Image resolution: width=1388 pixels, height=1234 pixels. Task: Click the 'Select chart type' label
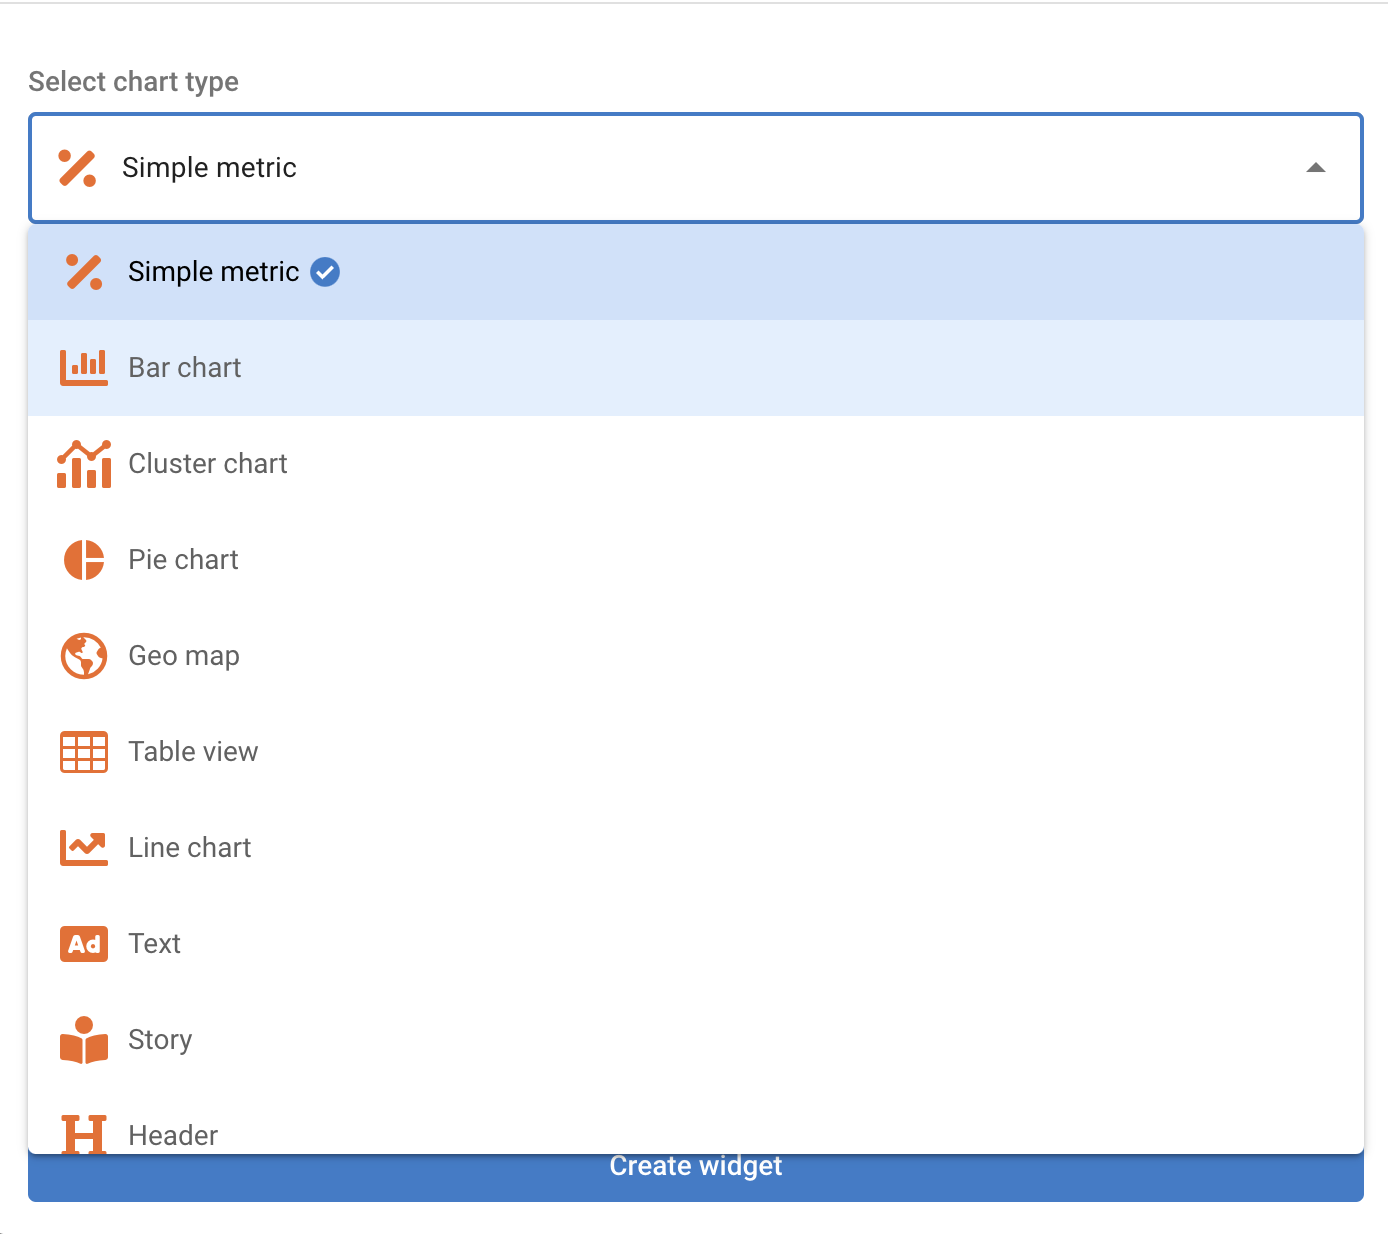[x=134, y=82]
